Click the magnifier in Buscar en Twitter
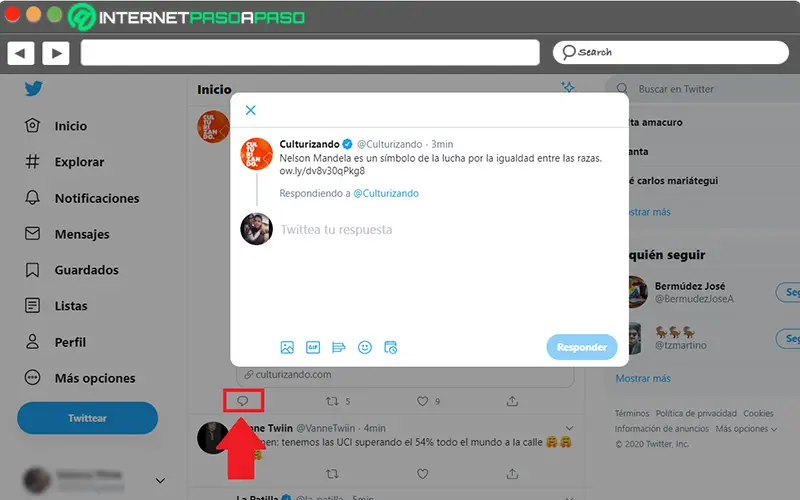800x500 pixels. 622,89
